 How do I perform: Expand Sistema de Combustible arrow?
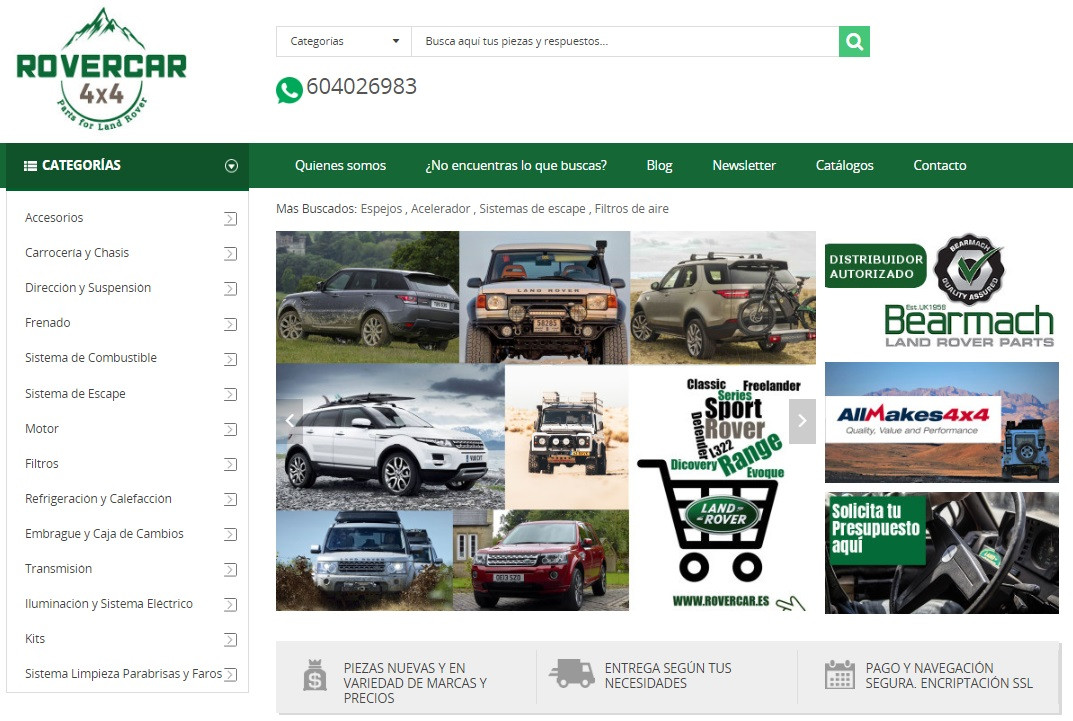tap(231, 359)
